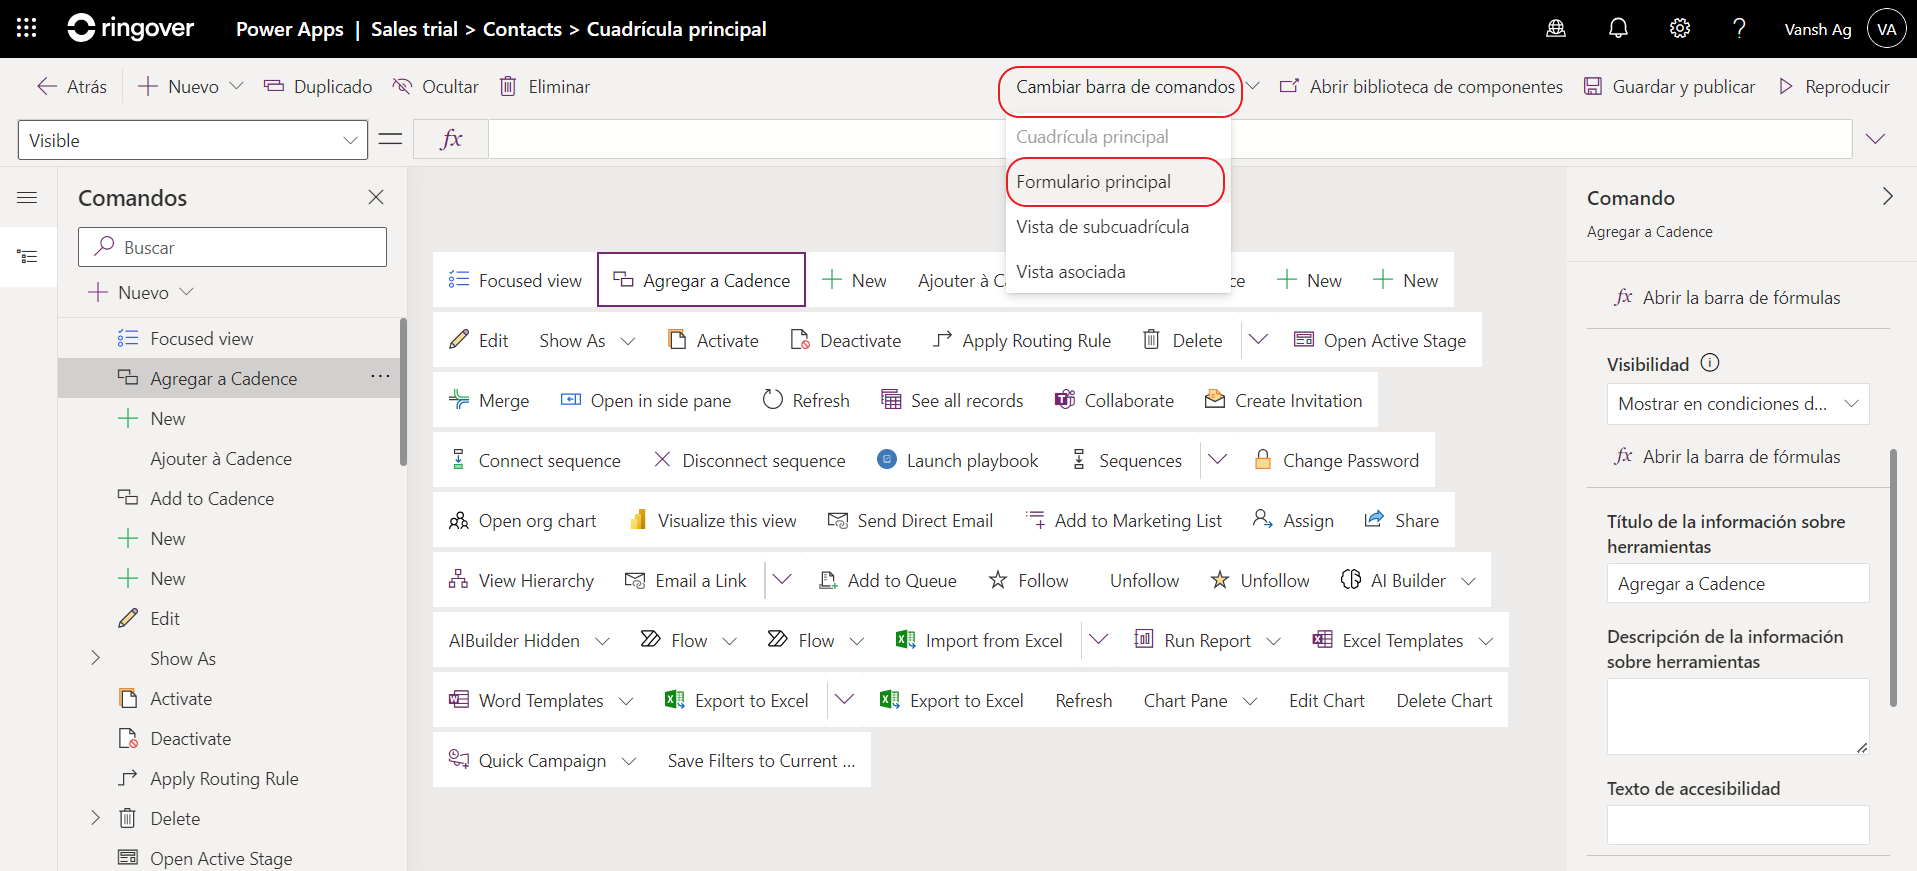1917x871 pixels.
Task: Select Cuadrícula principal menu item
Action: pyautogui.click(x=1118, y=137)
